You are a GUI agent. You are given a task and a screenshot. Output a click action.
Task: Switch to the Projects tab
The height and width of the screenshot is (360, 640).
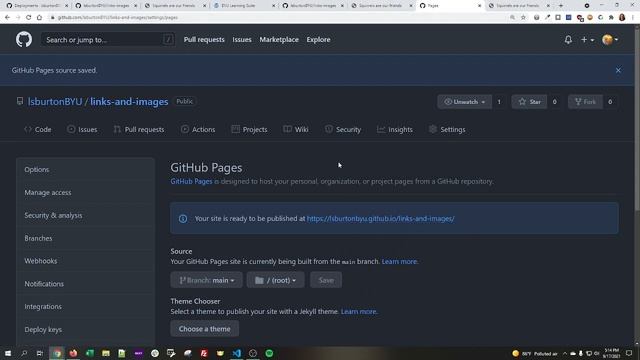coord(249,129)
